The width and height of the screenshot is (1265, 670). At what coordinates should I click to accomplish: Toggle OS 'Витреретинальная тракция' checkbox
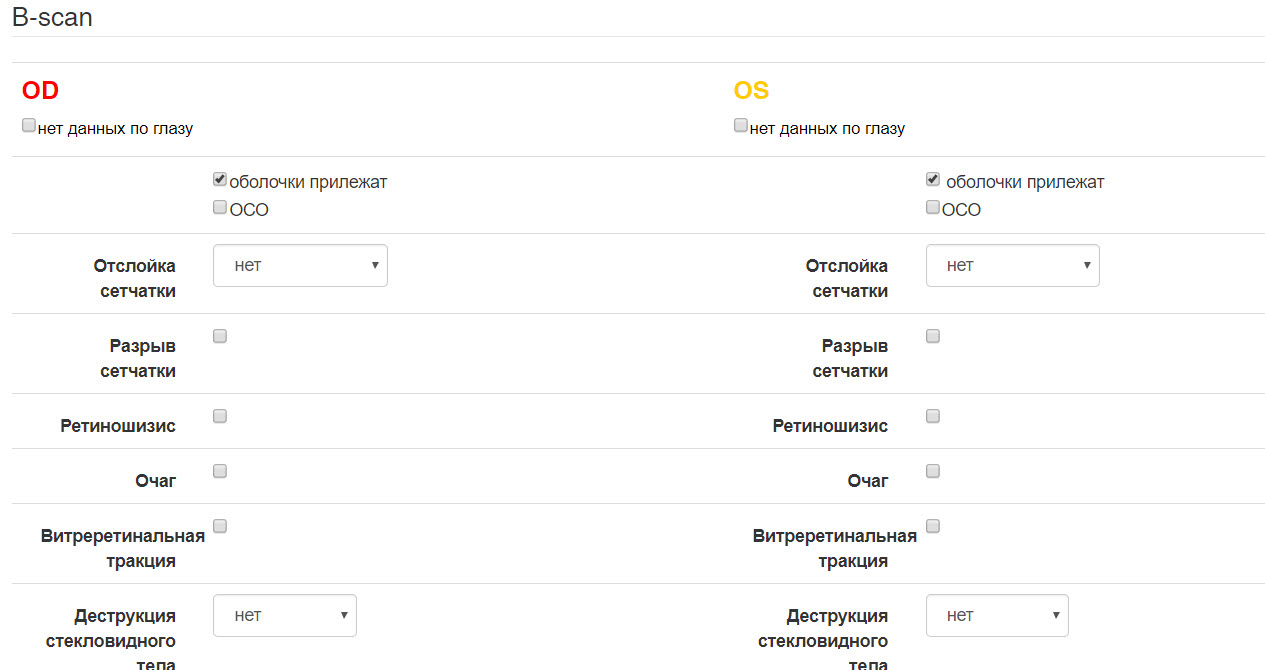click(933, 526)
